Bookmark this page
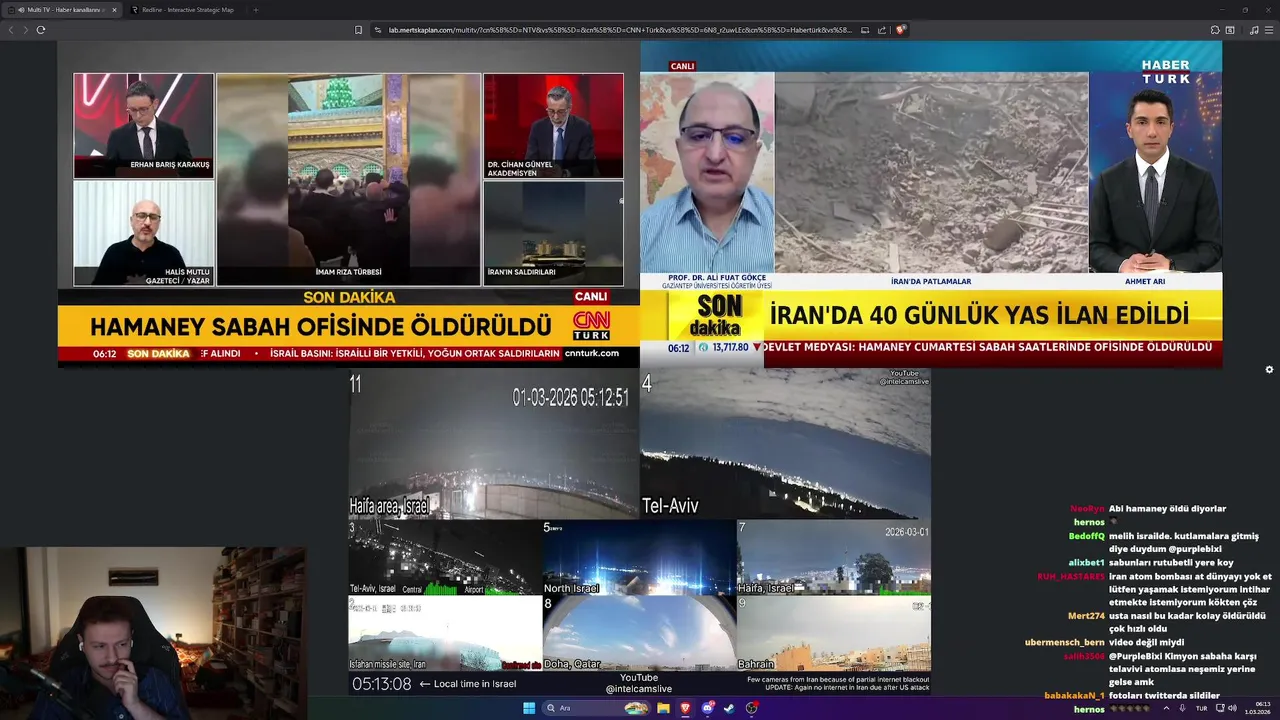The height and width of the screenshot is (720, 1280). pyautogui.click(x=358, y=30)
